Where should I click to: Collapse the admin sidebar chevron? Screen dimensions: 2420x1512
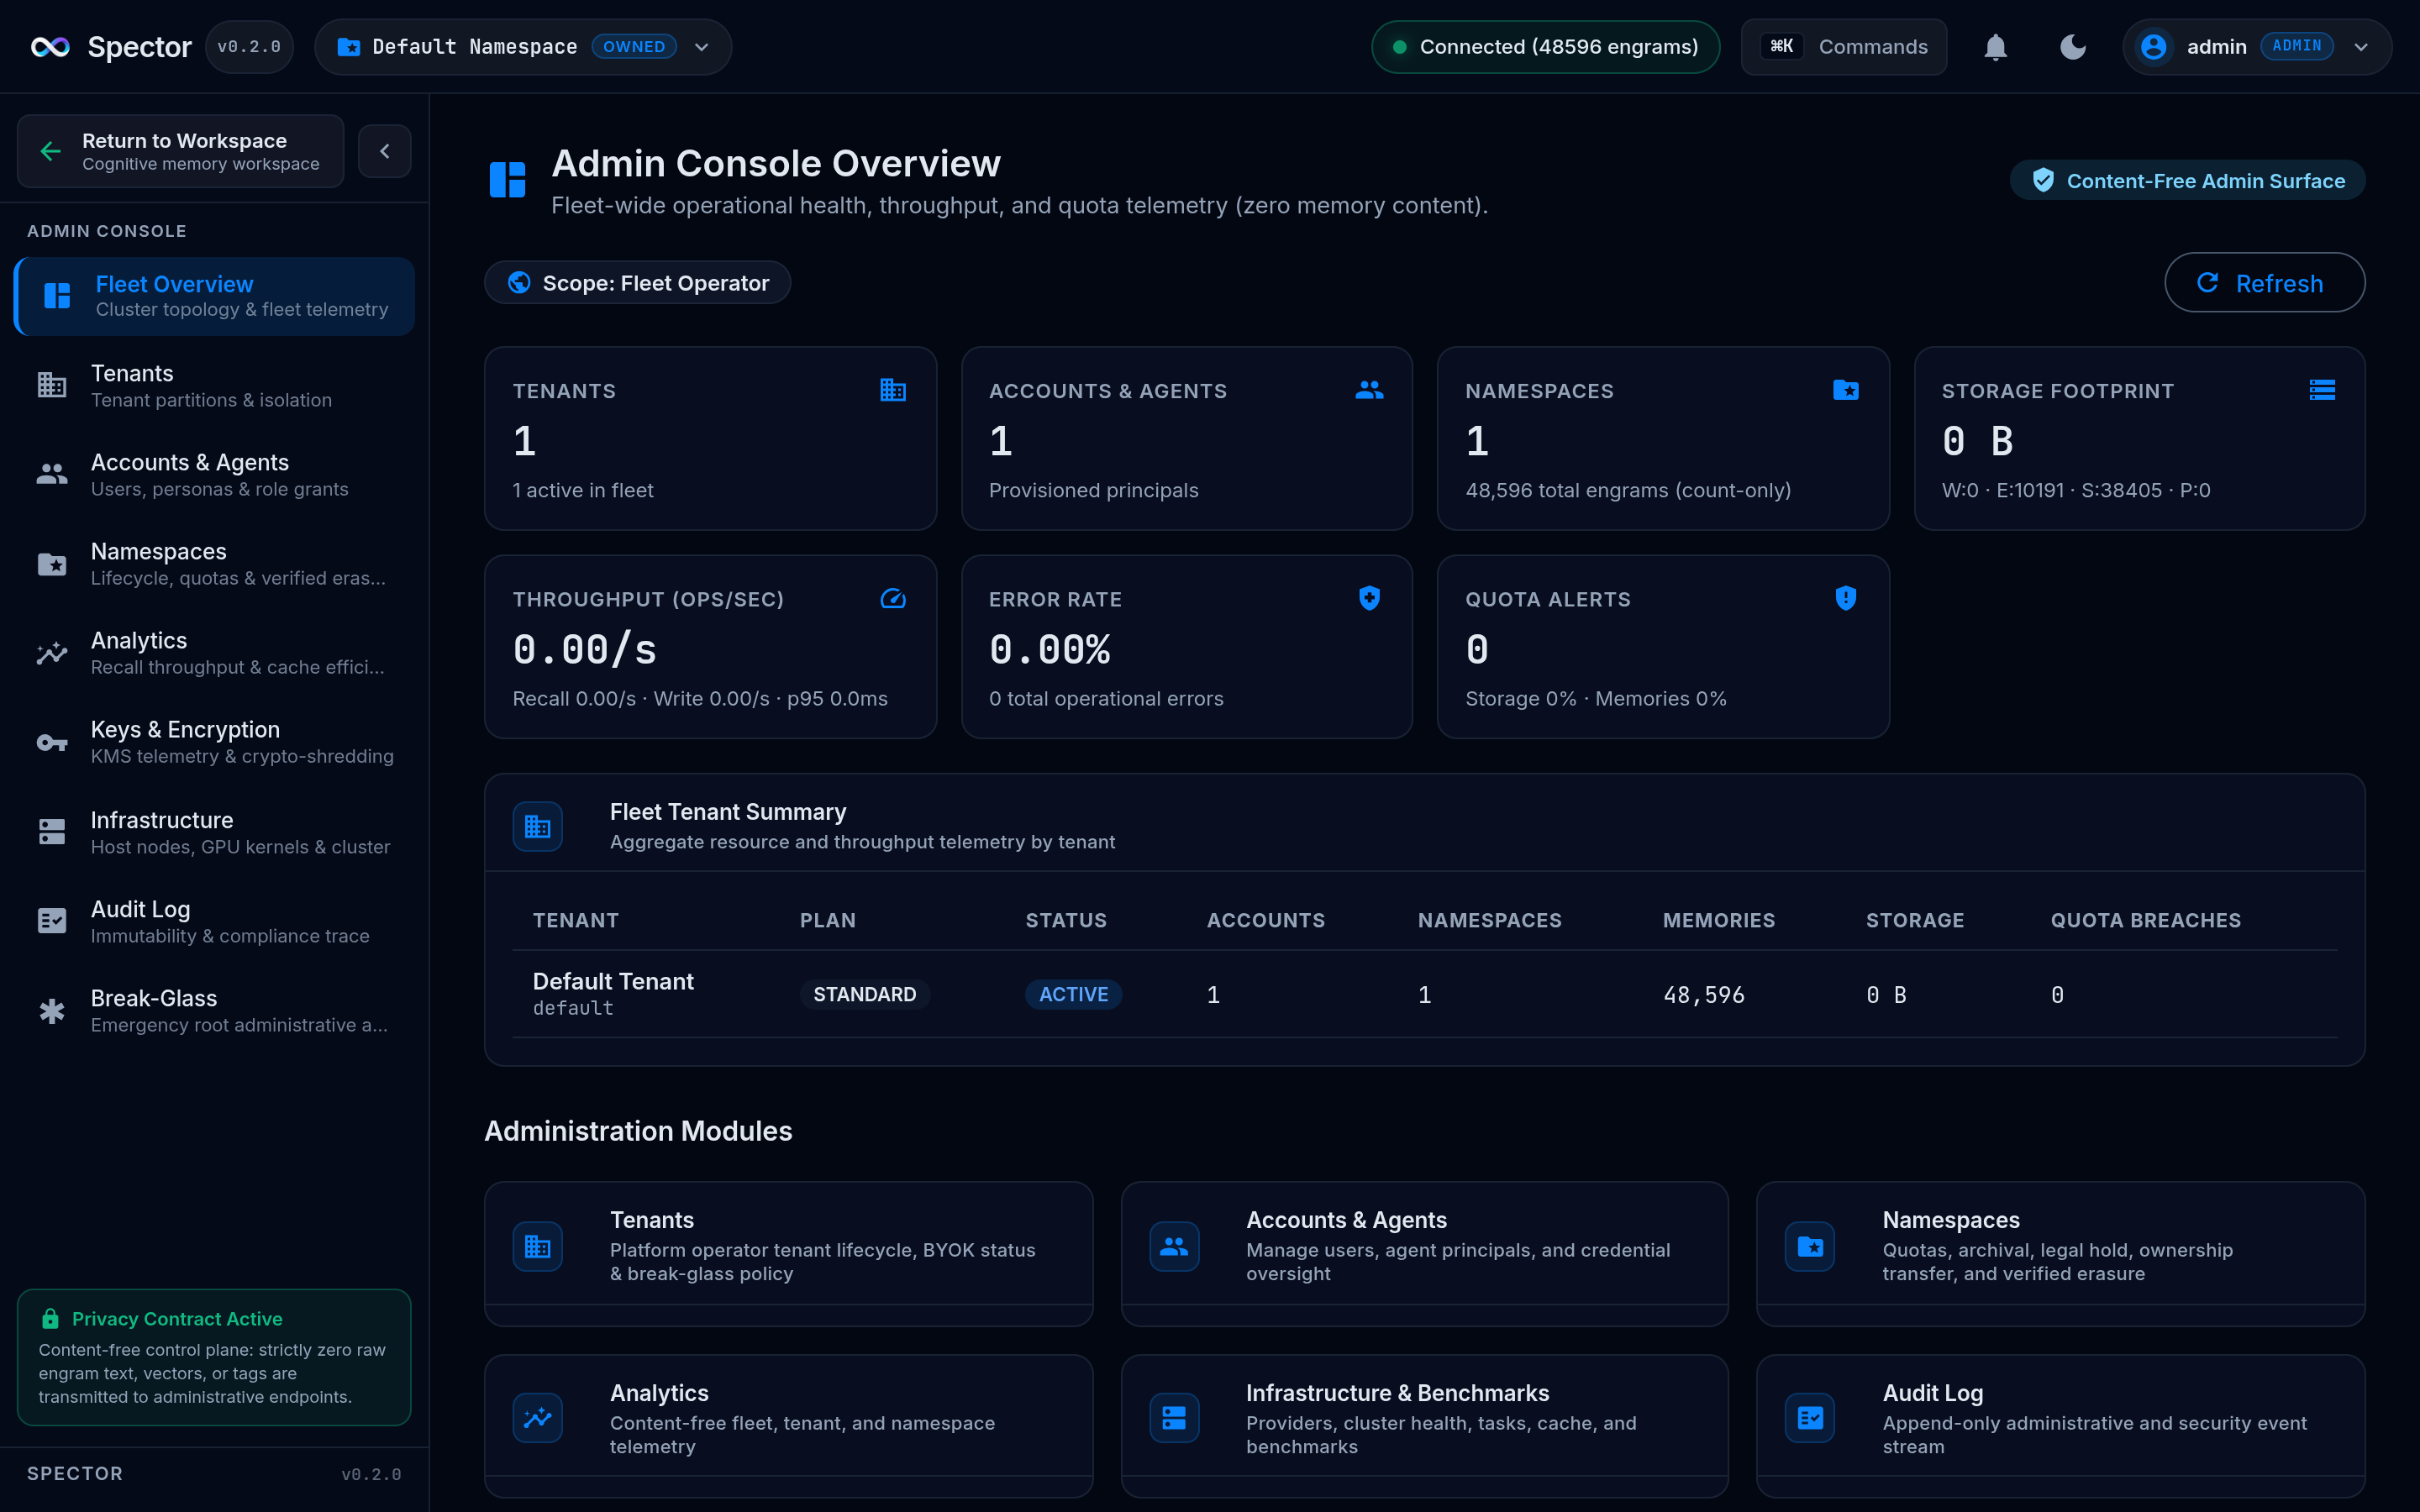[x=385, y=151]
